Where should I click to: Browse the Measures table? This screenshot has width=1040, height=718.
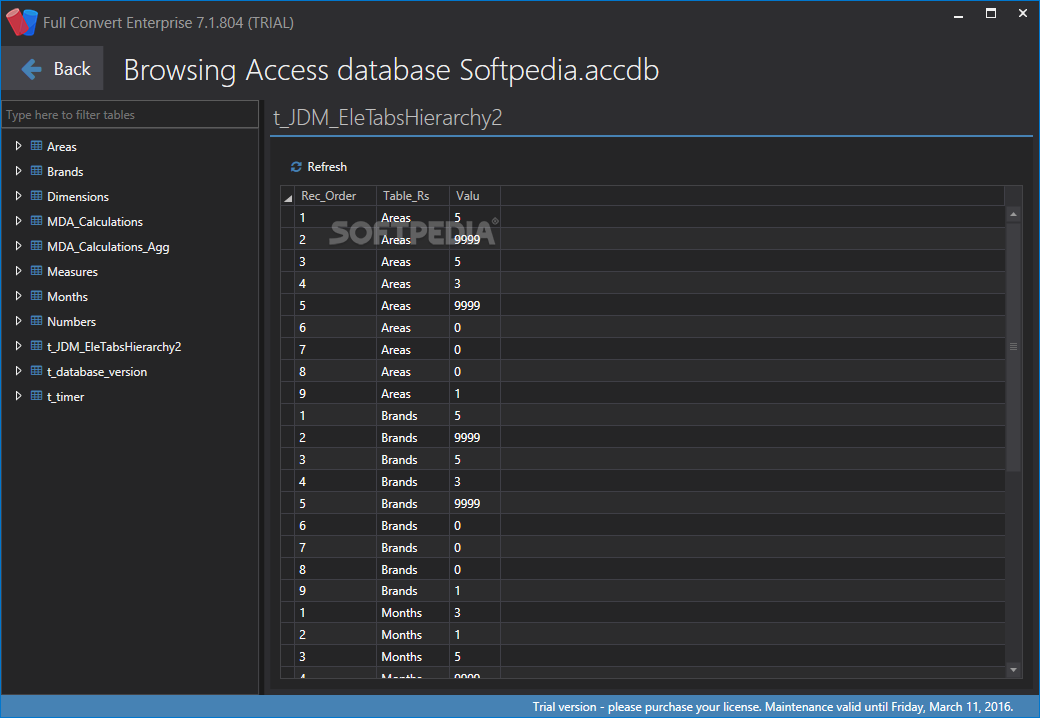point(72,272)
